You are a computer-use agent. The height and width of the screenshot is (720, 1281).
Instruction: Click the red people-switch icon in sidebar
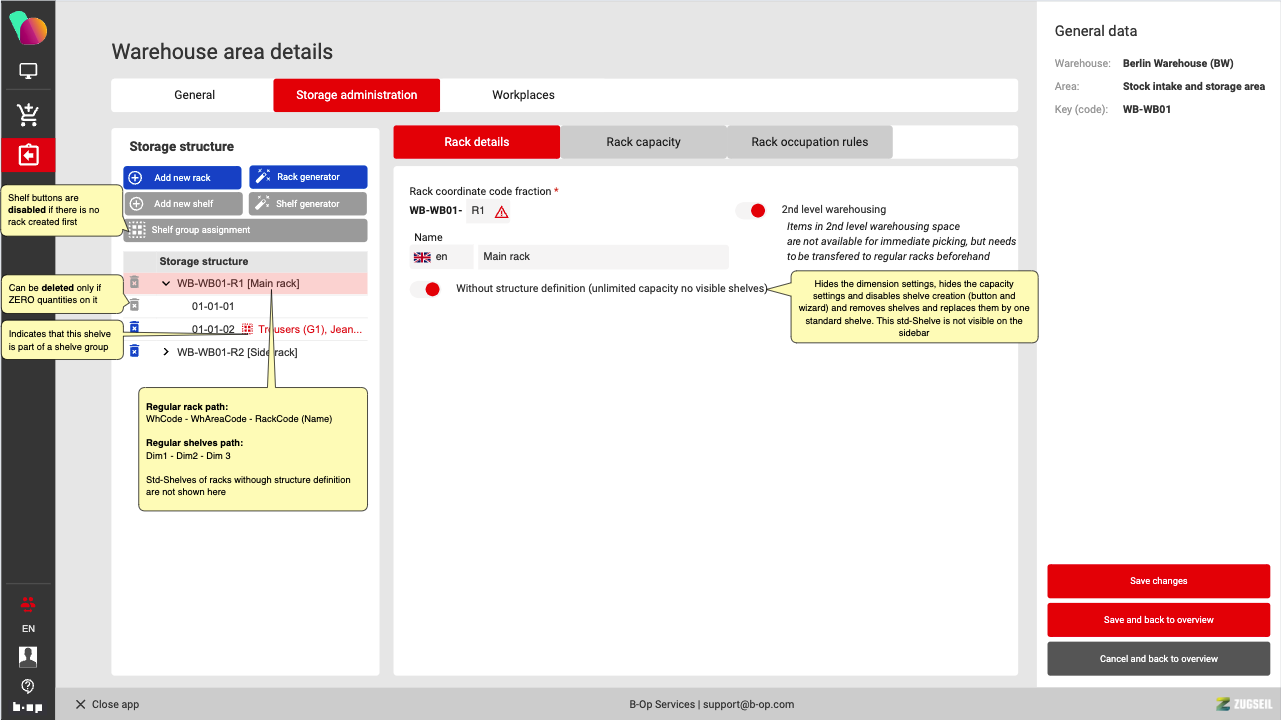[x=28, y=603]
